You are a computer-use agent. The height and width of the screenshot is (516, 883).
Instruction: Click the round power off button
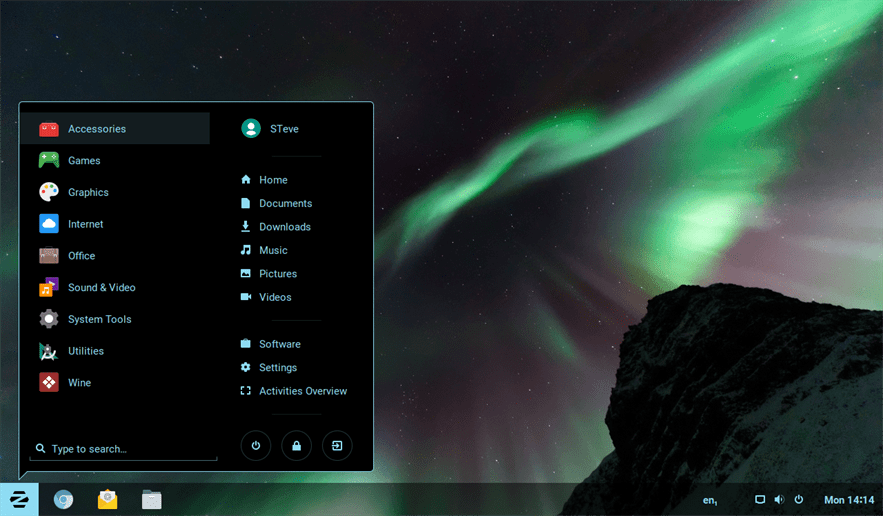[x=256, y=446]
